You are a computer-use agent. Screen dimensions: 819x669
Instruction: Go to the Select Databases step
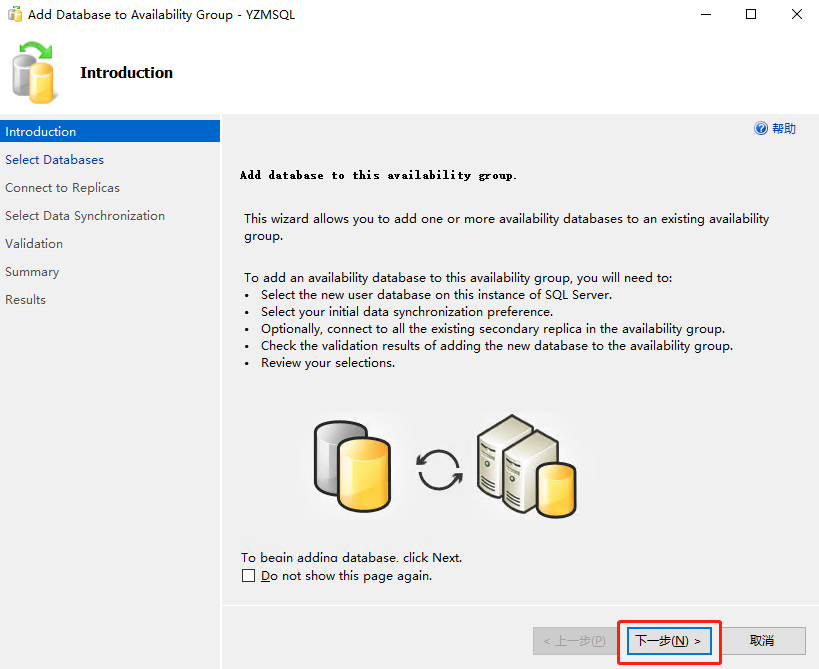[54, 160]
